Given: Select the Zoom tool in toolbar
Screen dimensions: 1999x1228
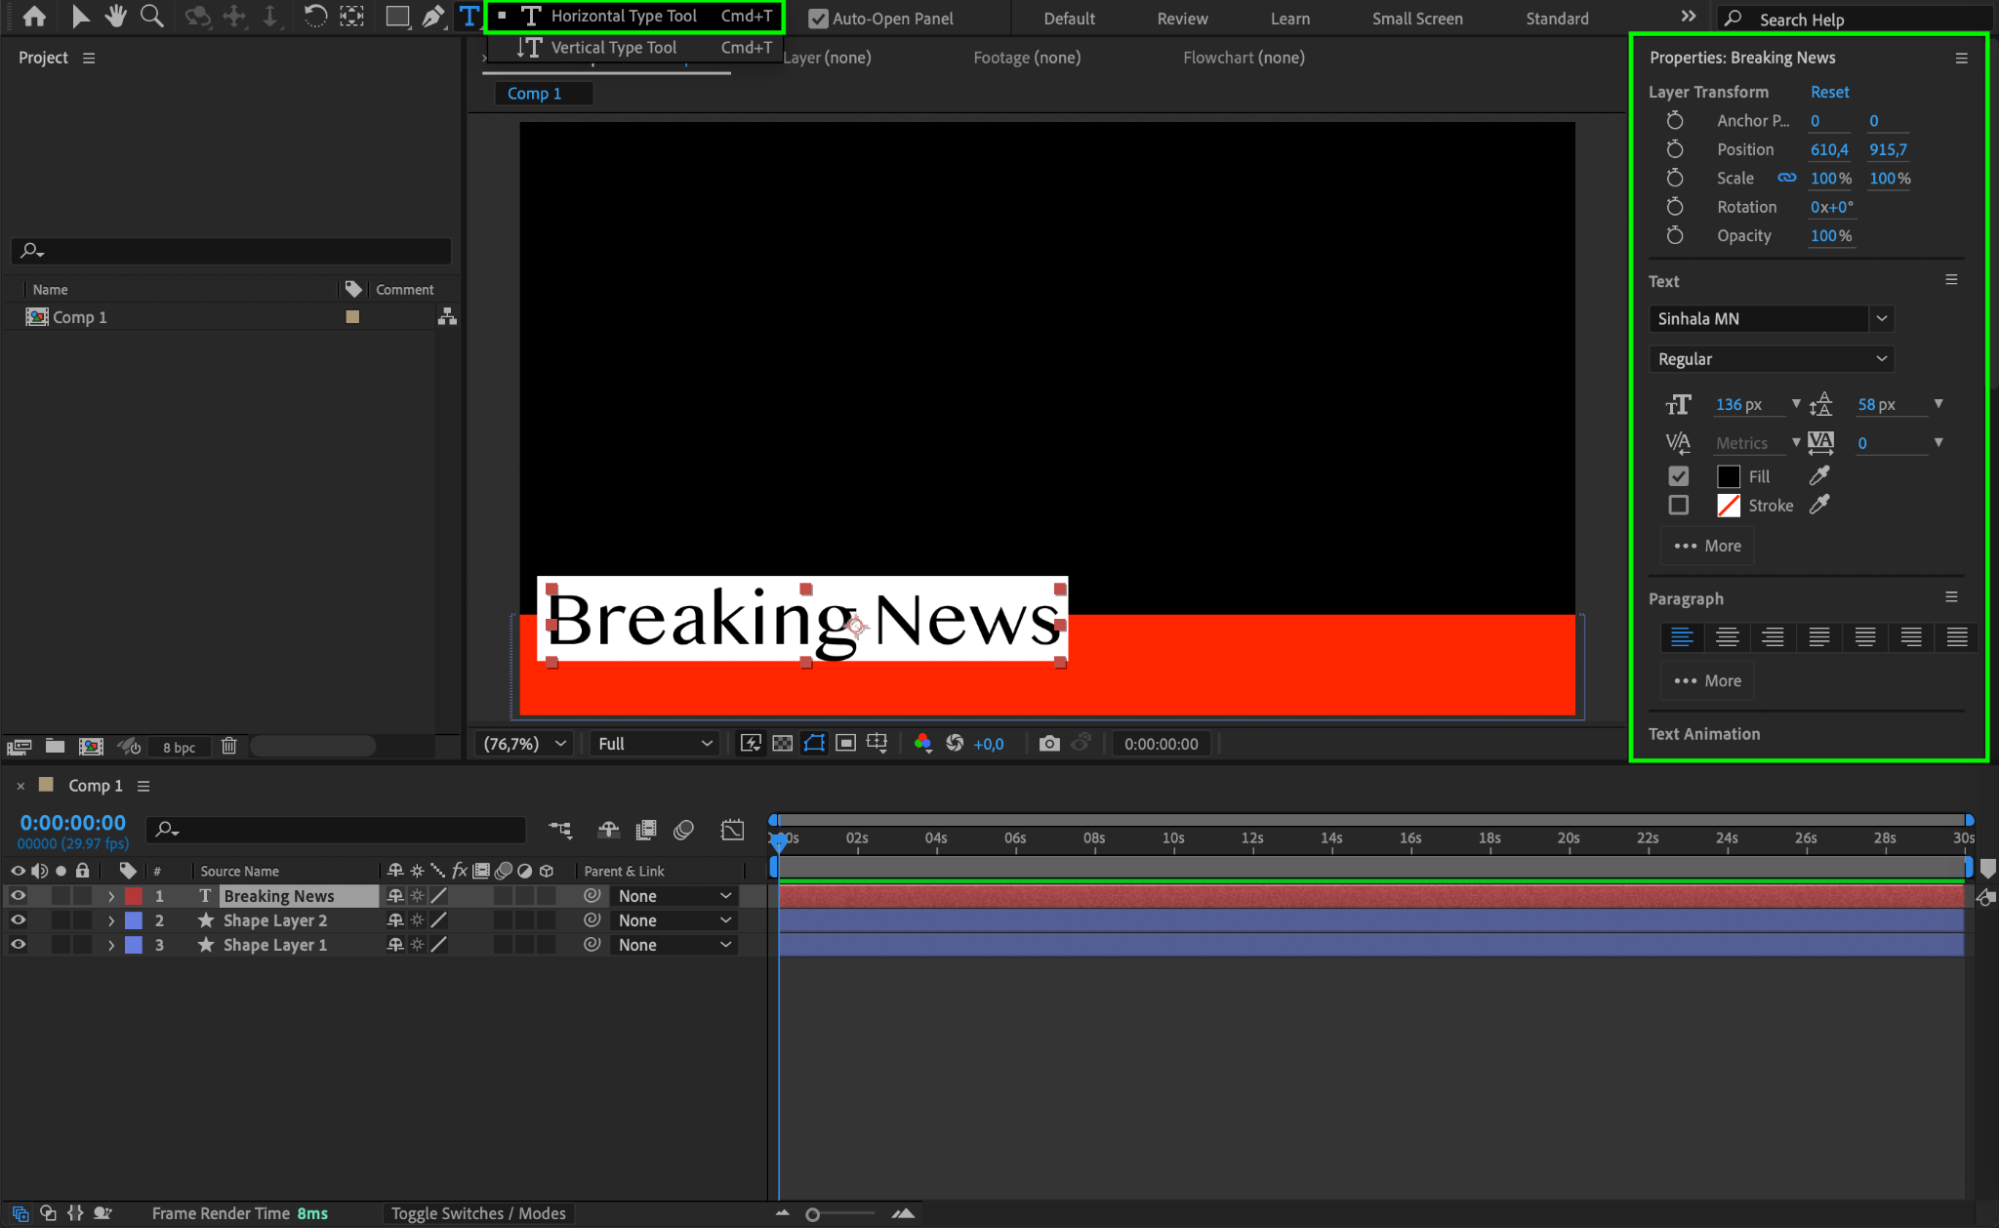Looking at the screenshot, I should click(152, 16).
